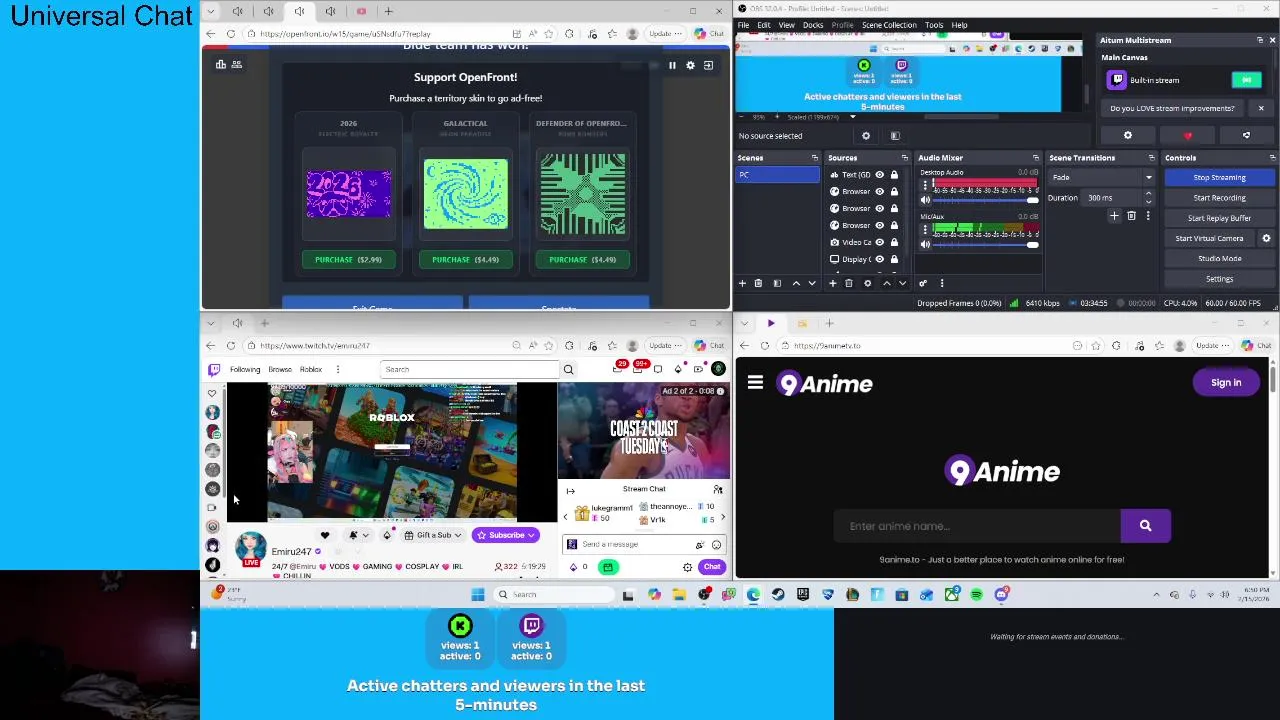Open selected source properties gear

click(x=867, y=284)
